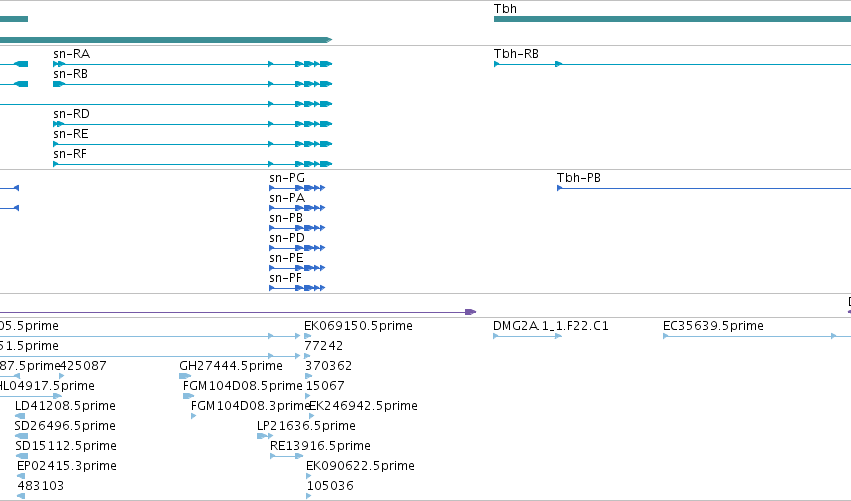Click the sn-PD protein label

(x=287, y=238)
